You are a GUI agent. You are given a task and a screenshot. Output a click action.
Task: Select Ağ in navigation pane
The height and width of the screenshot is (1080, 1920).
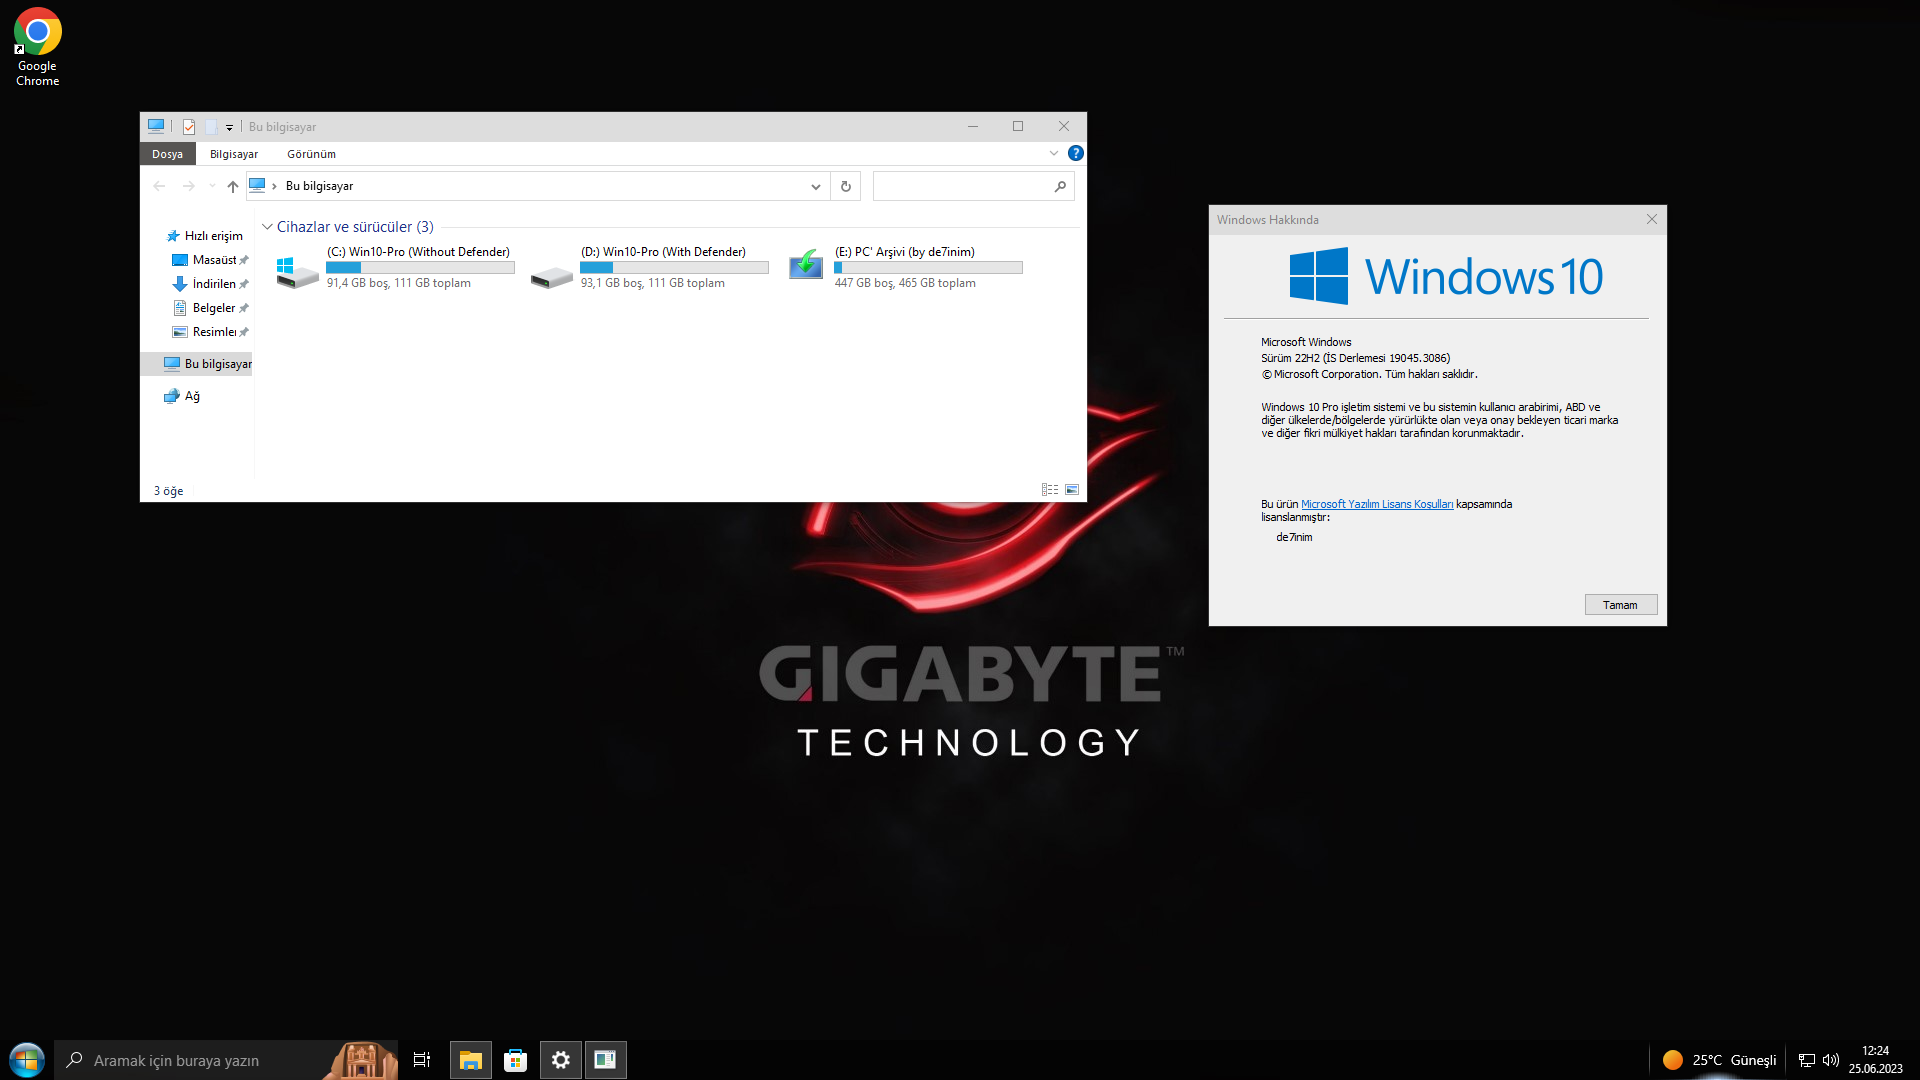(182, 396)
